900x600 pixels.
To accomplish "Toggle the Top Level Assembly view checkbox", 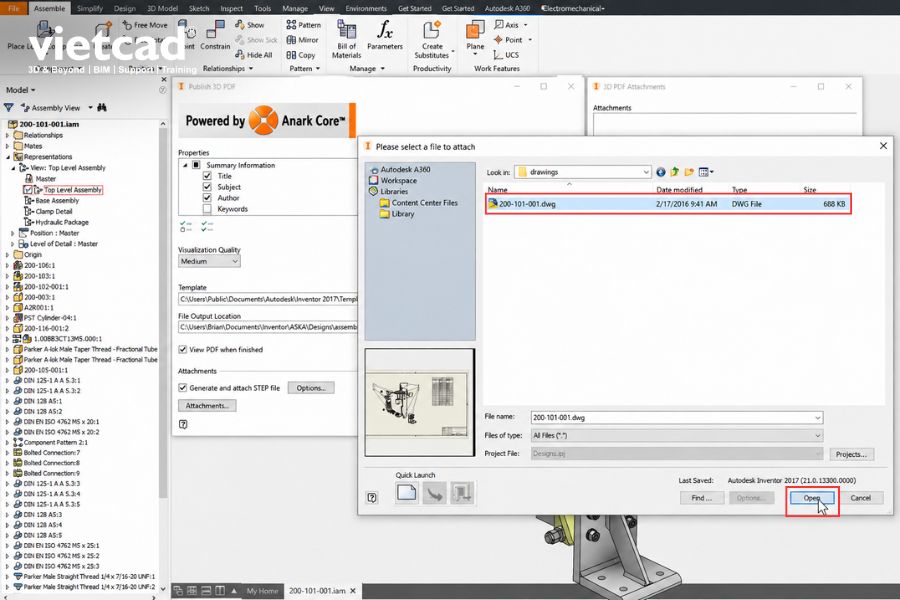I will pyautogui.click(x=28, y=189).
